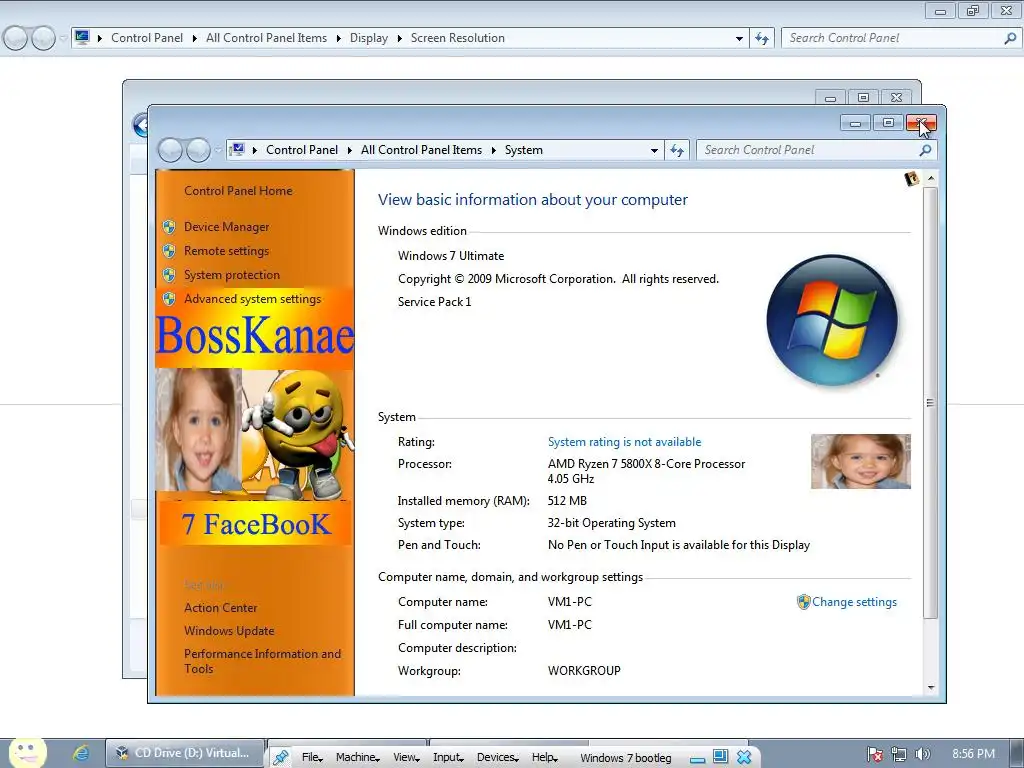The width and height of the screenshot is (1024, 768).
Task: Click the System protection shield icon
Action: 169,275
